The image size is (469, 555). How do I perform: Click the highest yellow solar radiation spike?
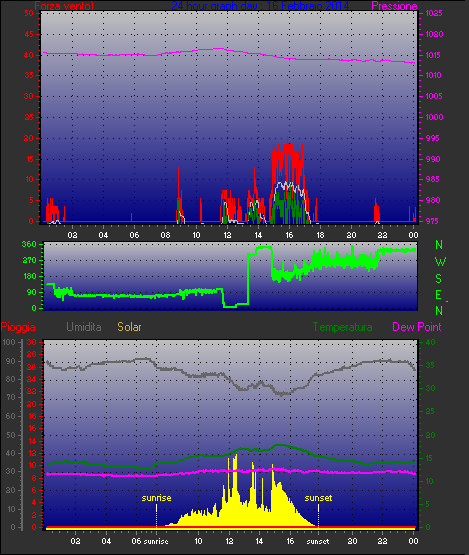pos(236,457)
